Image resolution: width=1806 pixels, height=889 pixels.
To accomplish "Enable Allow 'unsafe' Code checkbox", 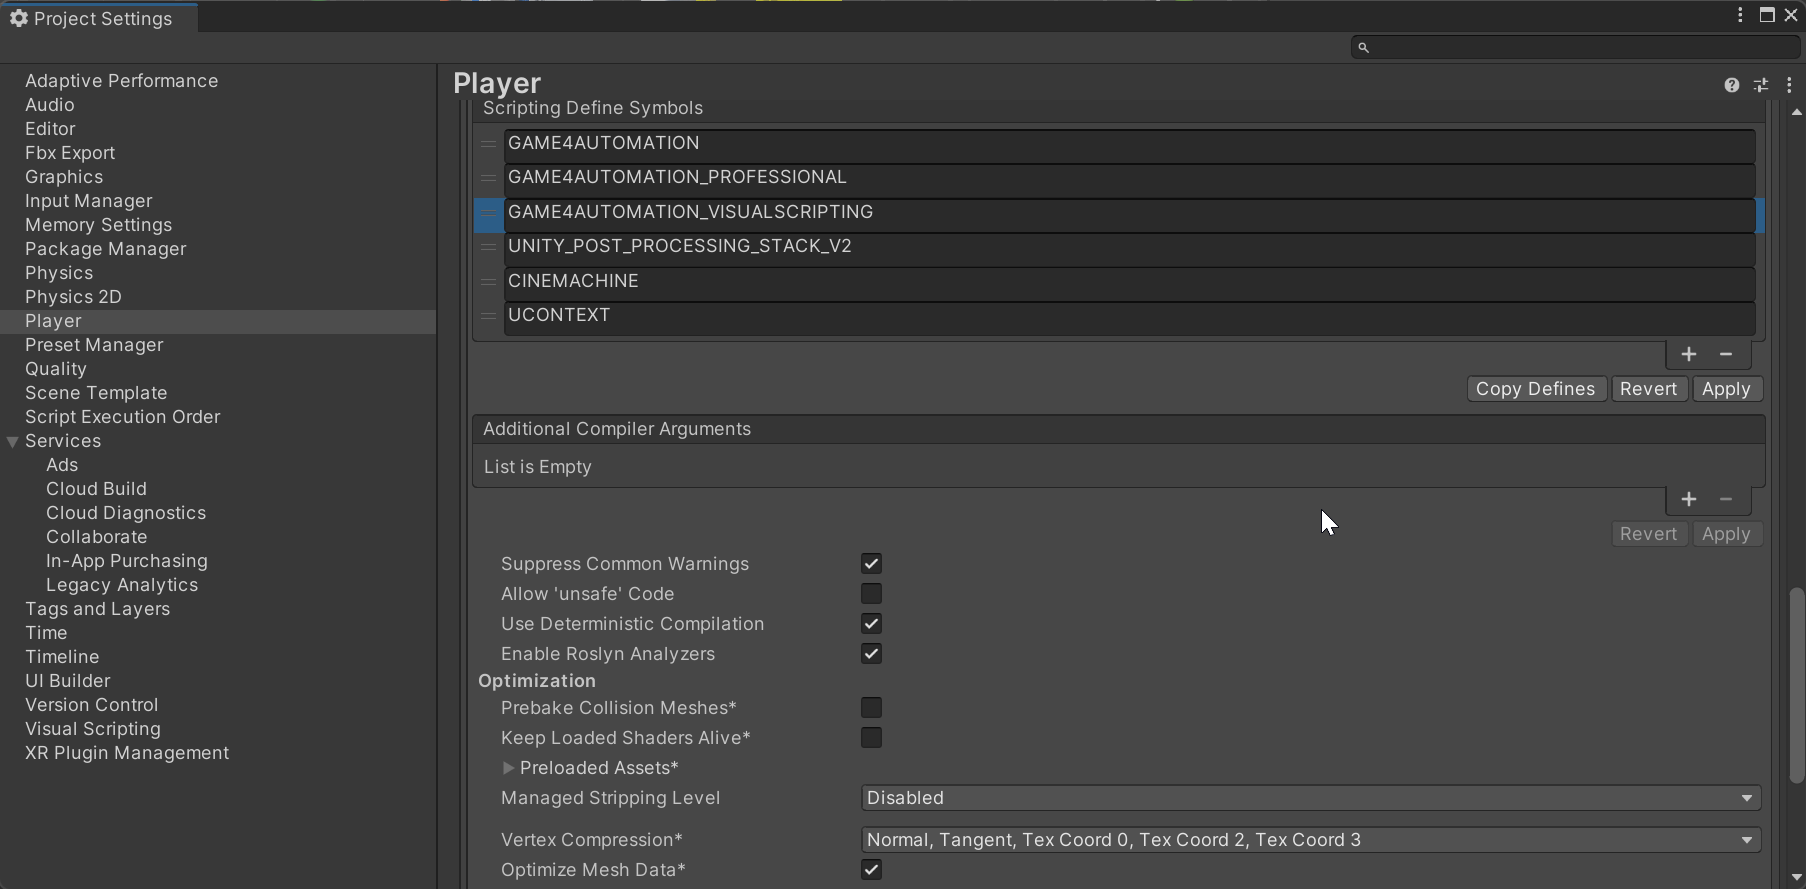I will click(x=871, y=594).
